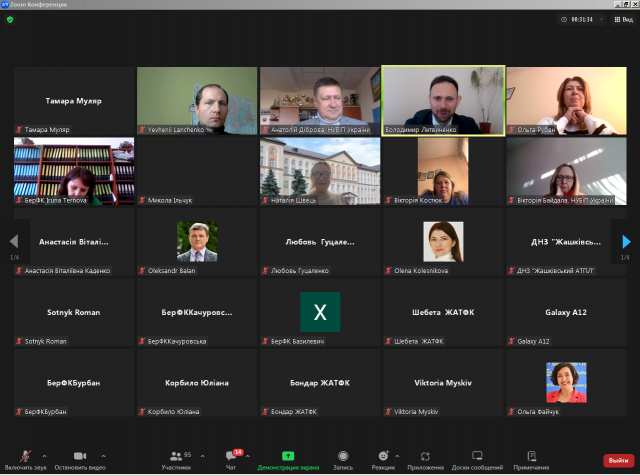This screenshot has height=476, width=640.
Task: Select Володимир Литвиненко's highlighted video
Action: coord(443,100)
